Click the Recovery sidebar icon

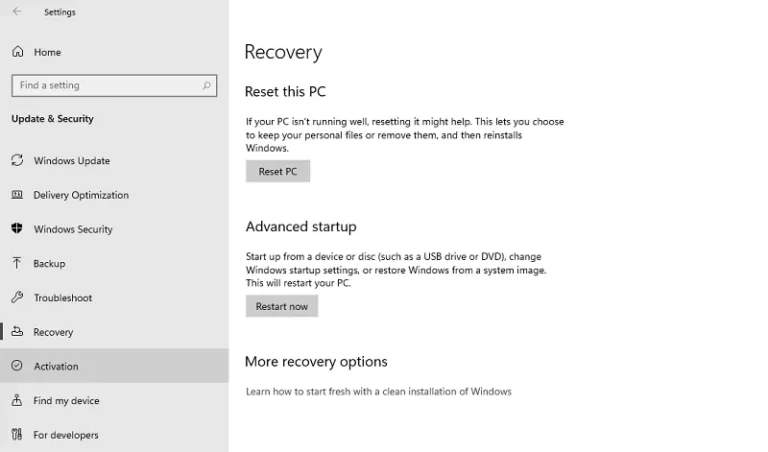(17, 332)
